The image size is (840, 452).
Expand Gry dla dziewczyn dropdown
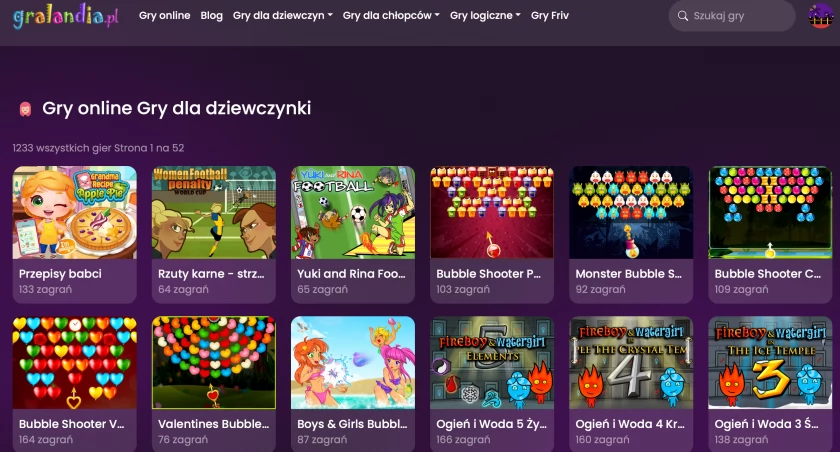tap(282, 16)
